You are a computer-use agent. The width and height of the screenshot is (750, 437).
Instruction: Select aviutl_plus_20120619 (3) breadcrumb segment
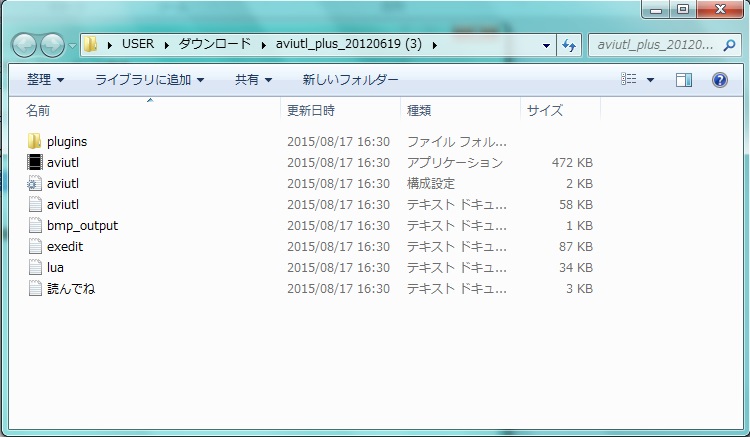click(349, 44)
